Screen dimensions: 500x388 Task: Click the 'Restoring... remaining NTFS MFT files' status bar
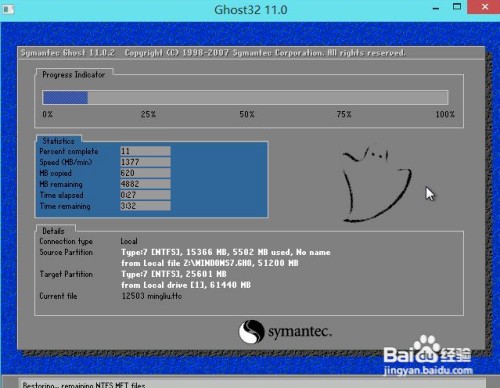coord(251,384)
